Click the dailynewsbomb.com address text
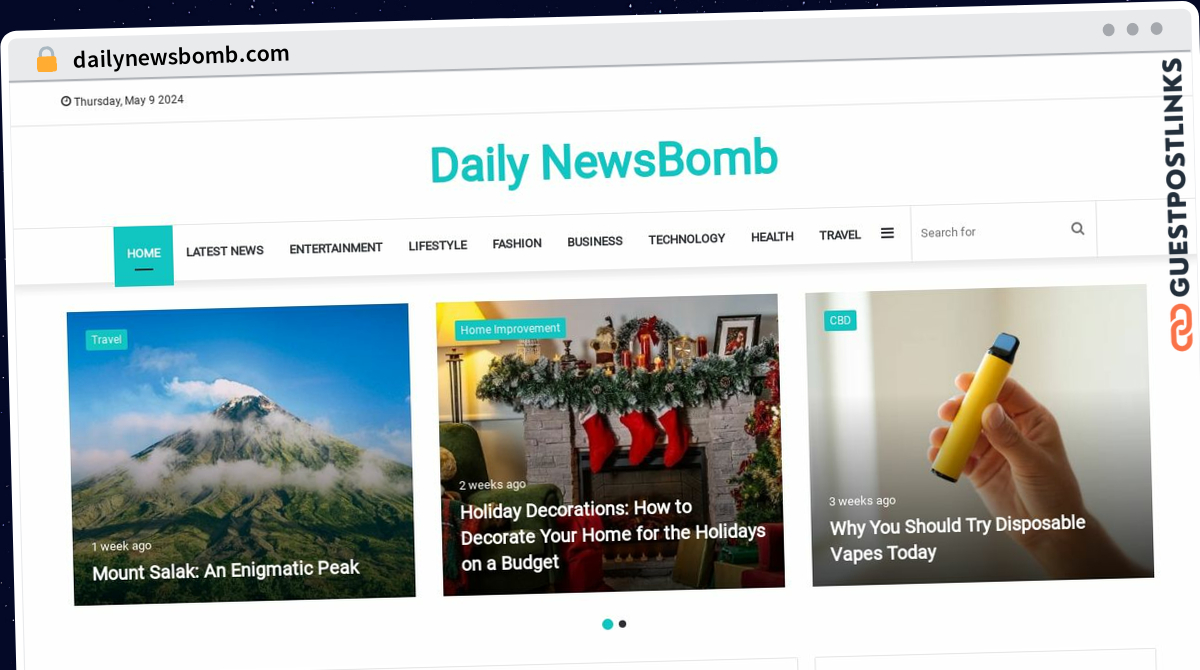Screen dimensions: 1200x670 click(x=181, y=57)
